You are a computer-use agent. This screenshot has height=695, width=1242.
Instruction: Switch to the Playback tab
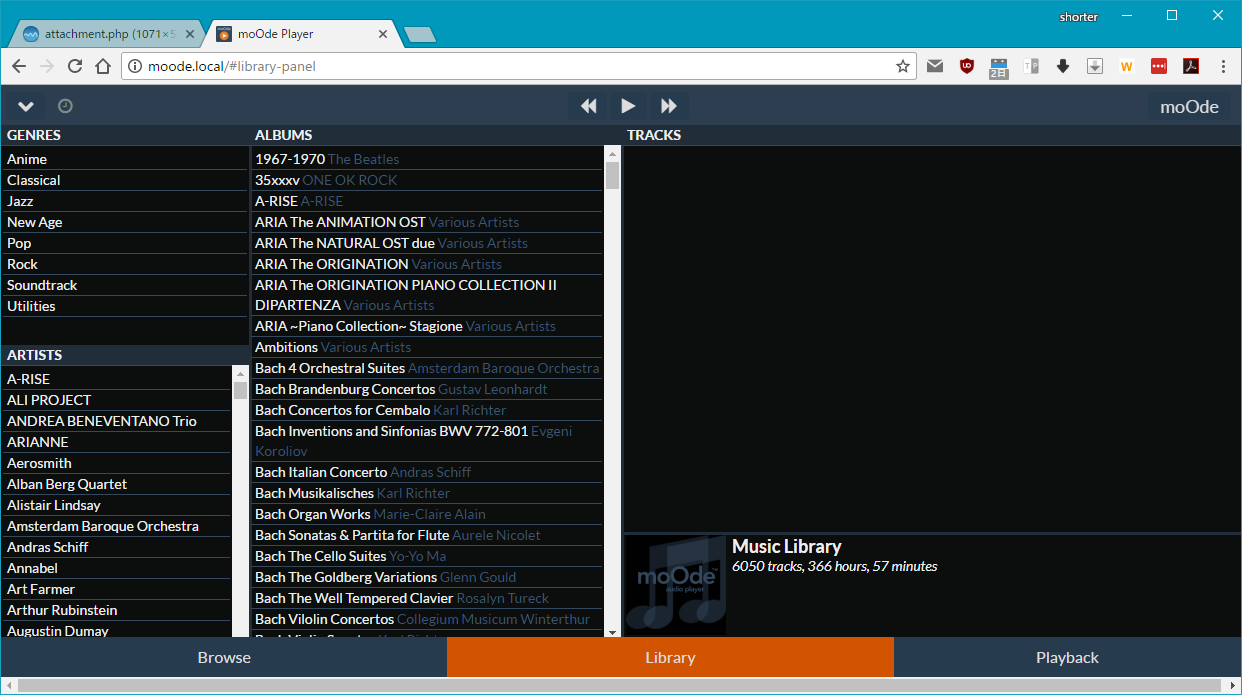click(x=1067, y=657)
